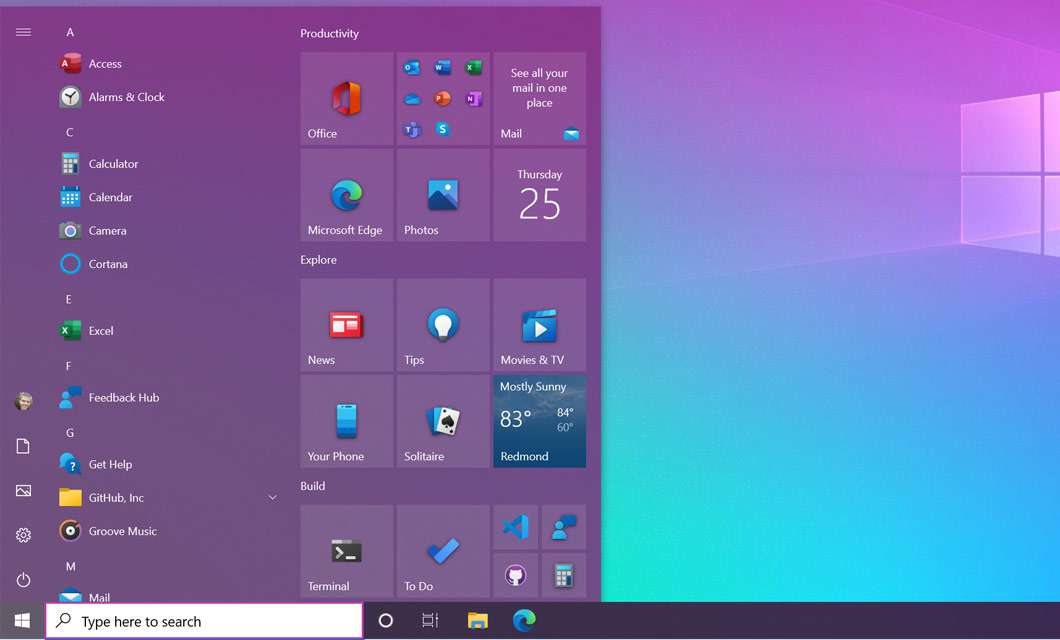
Task: Launch the Camera app
Action: 169,230
